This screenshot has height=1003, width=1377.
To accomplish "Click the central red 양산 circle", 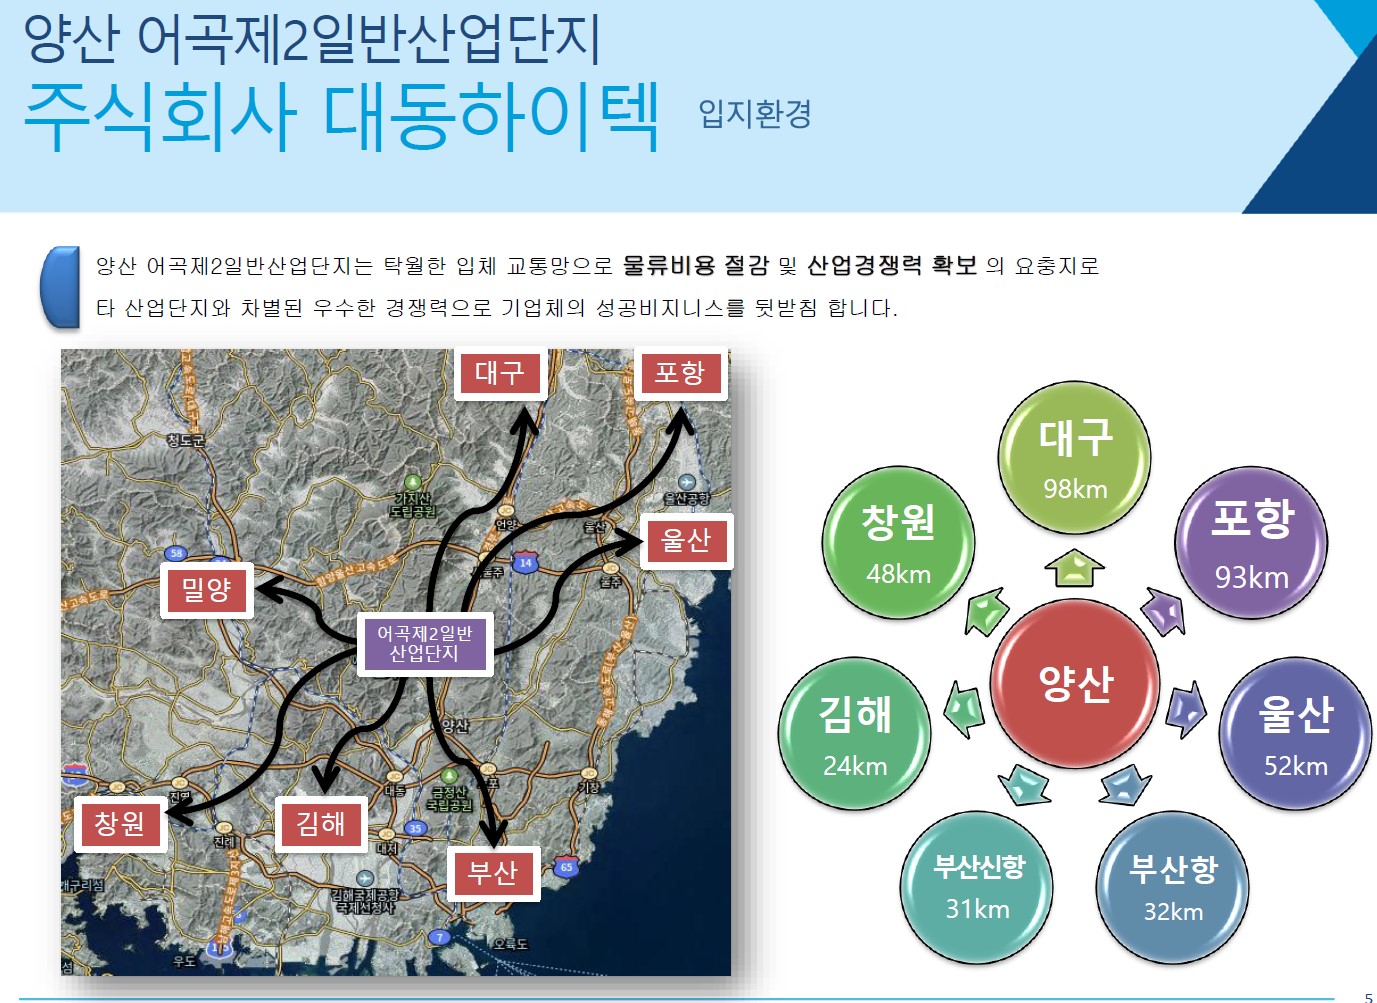I will pos(1075,684).
